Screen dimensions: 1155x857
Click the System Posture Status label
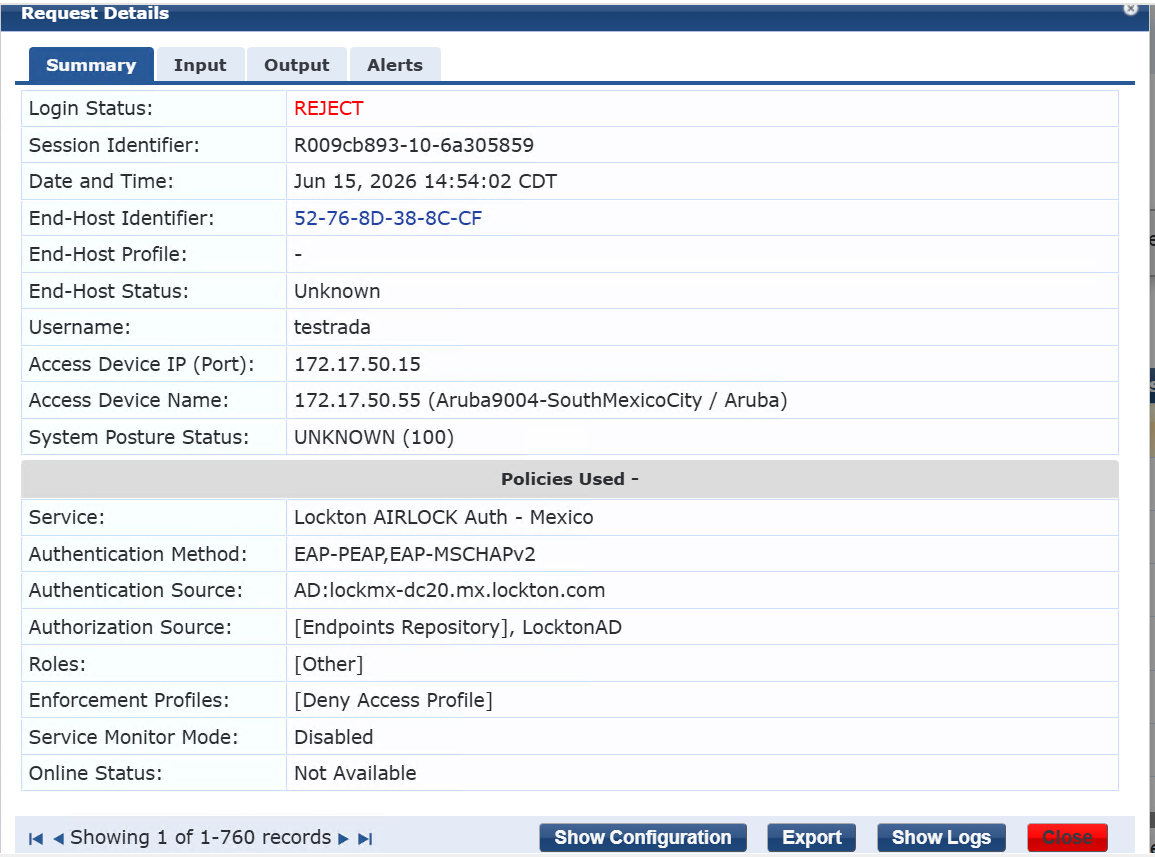coord(138,437)
